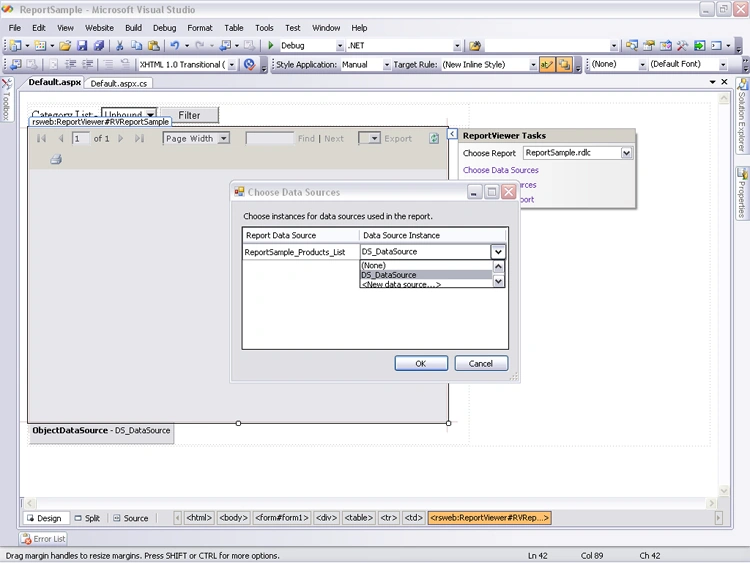
Task: Click the Reuse Existing Style icon
Action: [564, 65]
